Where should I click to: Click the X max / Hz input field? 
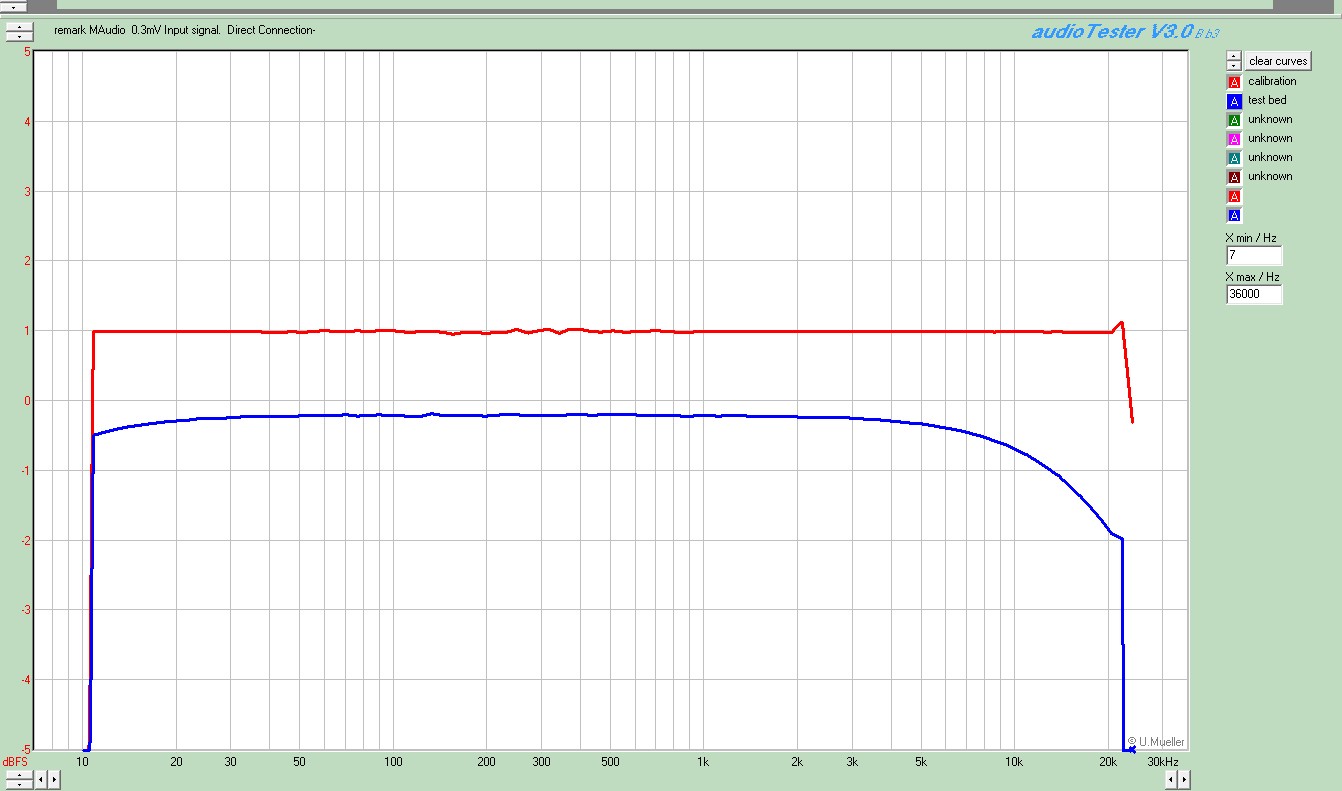point(1254,295)
